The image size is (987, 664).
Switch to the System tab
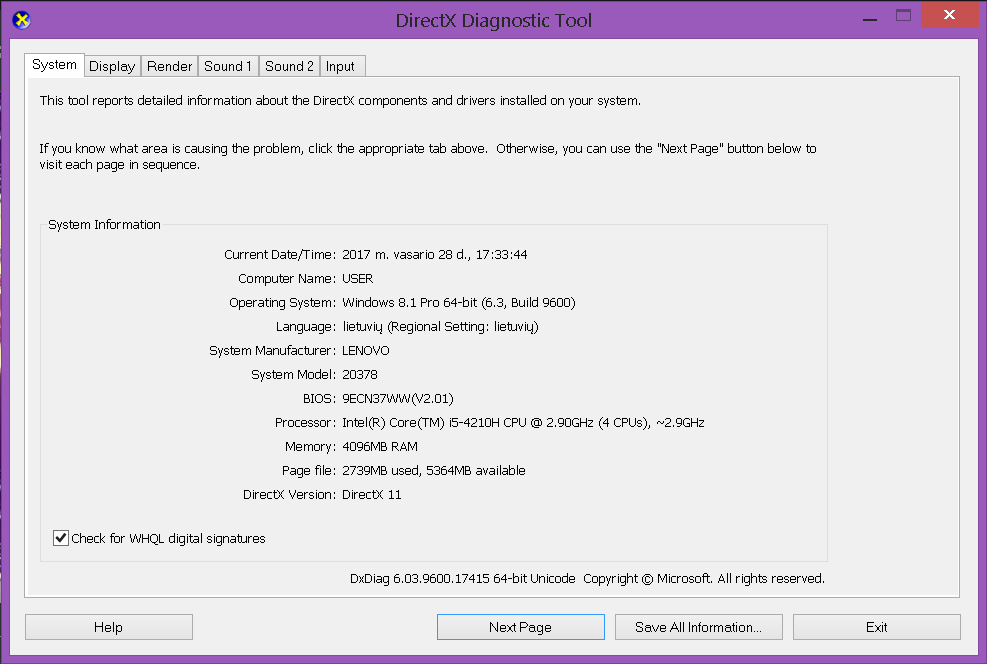pyautogui.click(x=54, y=65)
